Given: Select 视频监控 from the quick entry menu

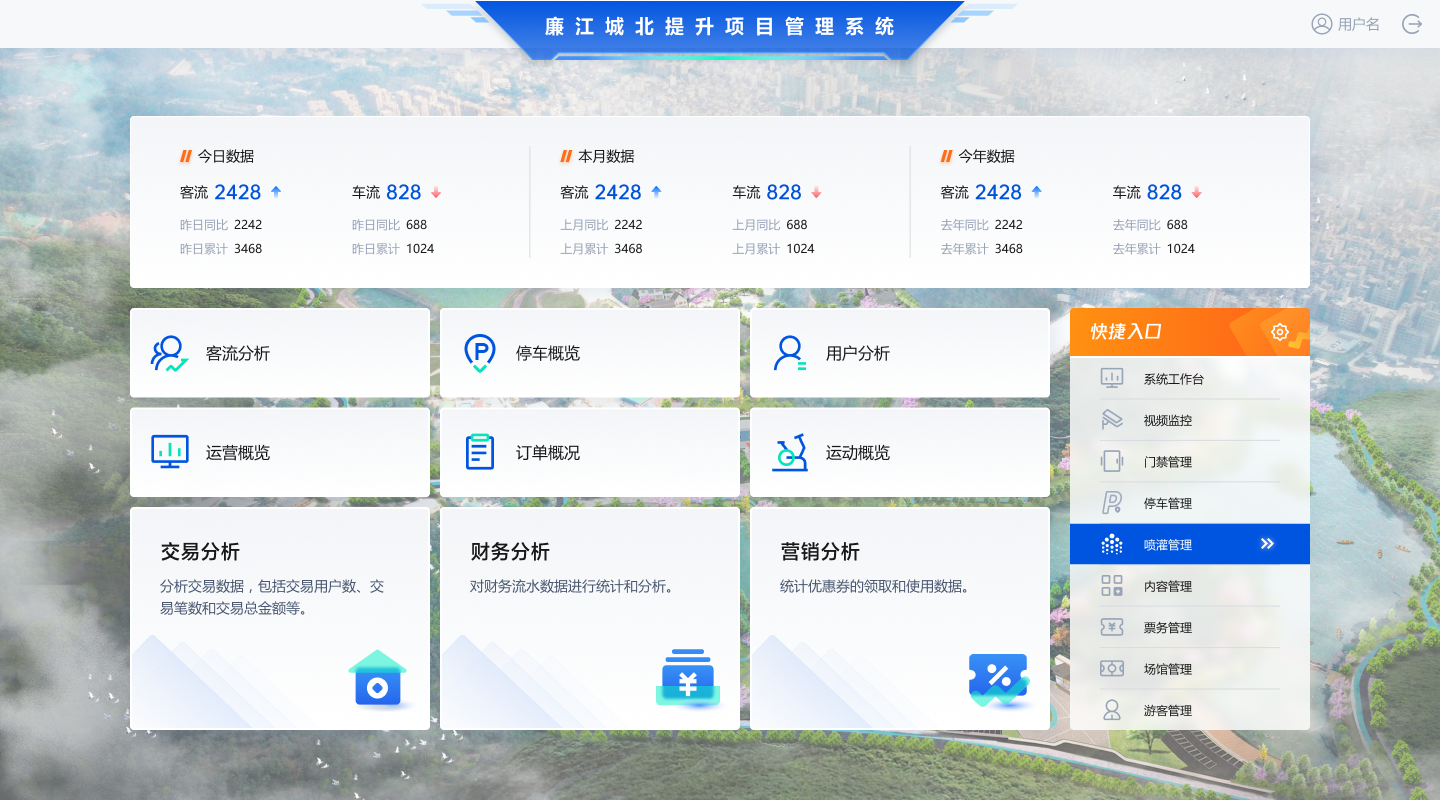Looking at the screenshot, I should pos(1167,421).
